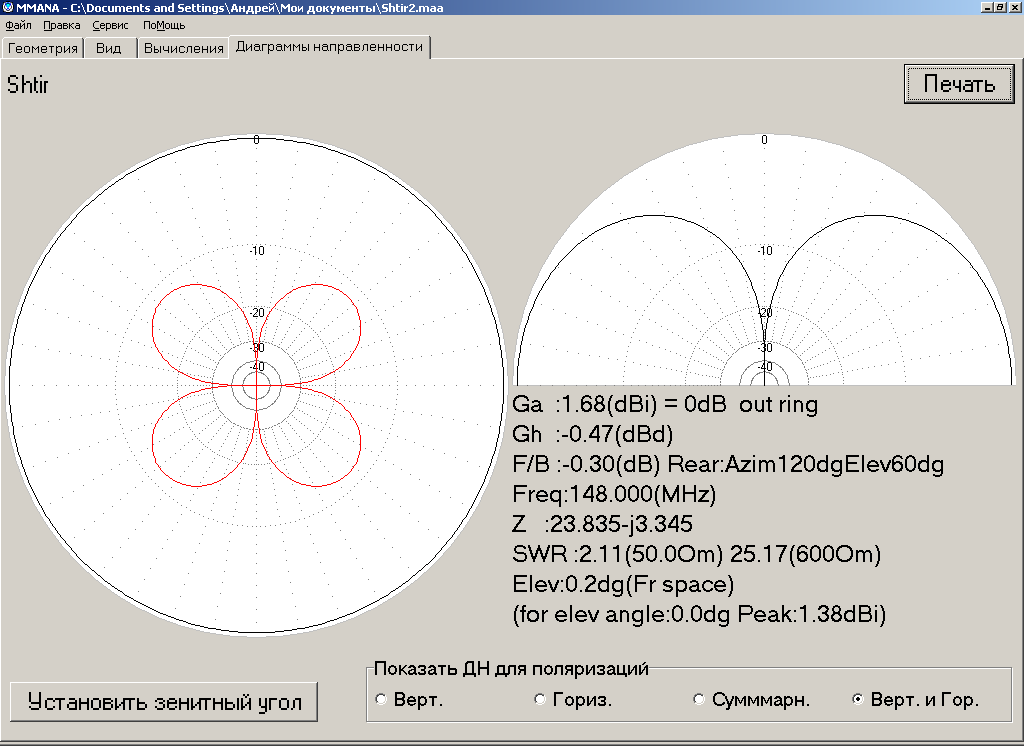Select the Сумммарн. polarization radio button
This screenshot has height=746, width=1024.
tap(751, 700)
